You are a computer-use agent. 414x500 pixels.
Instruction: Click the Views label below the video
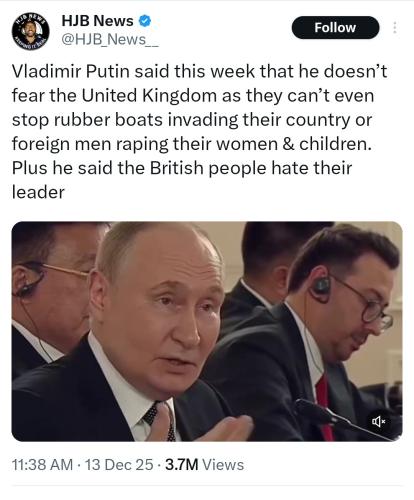coord(223,465)
